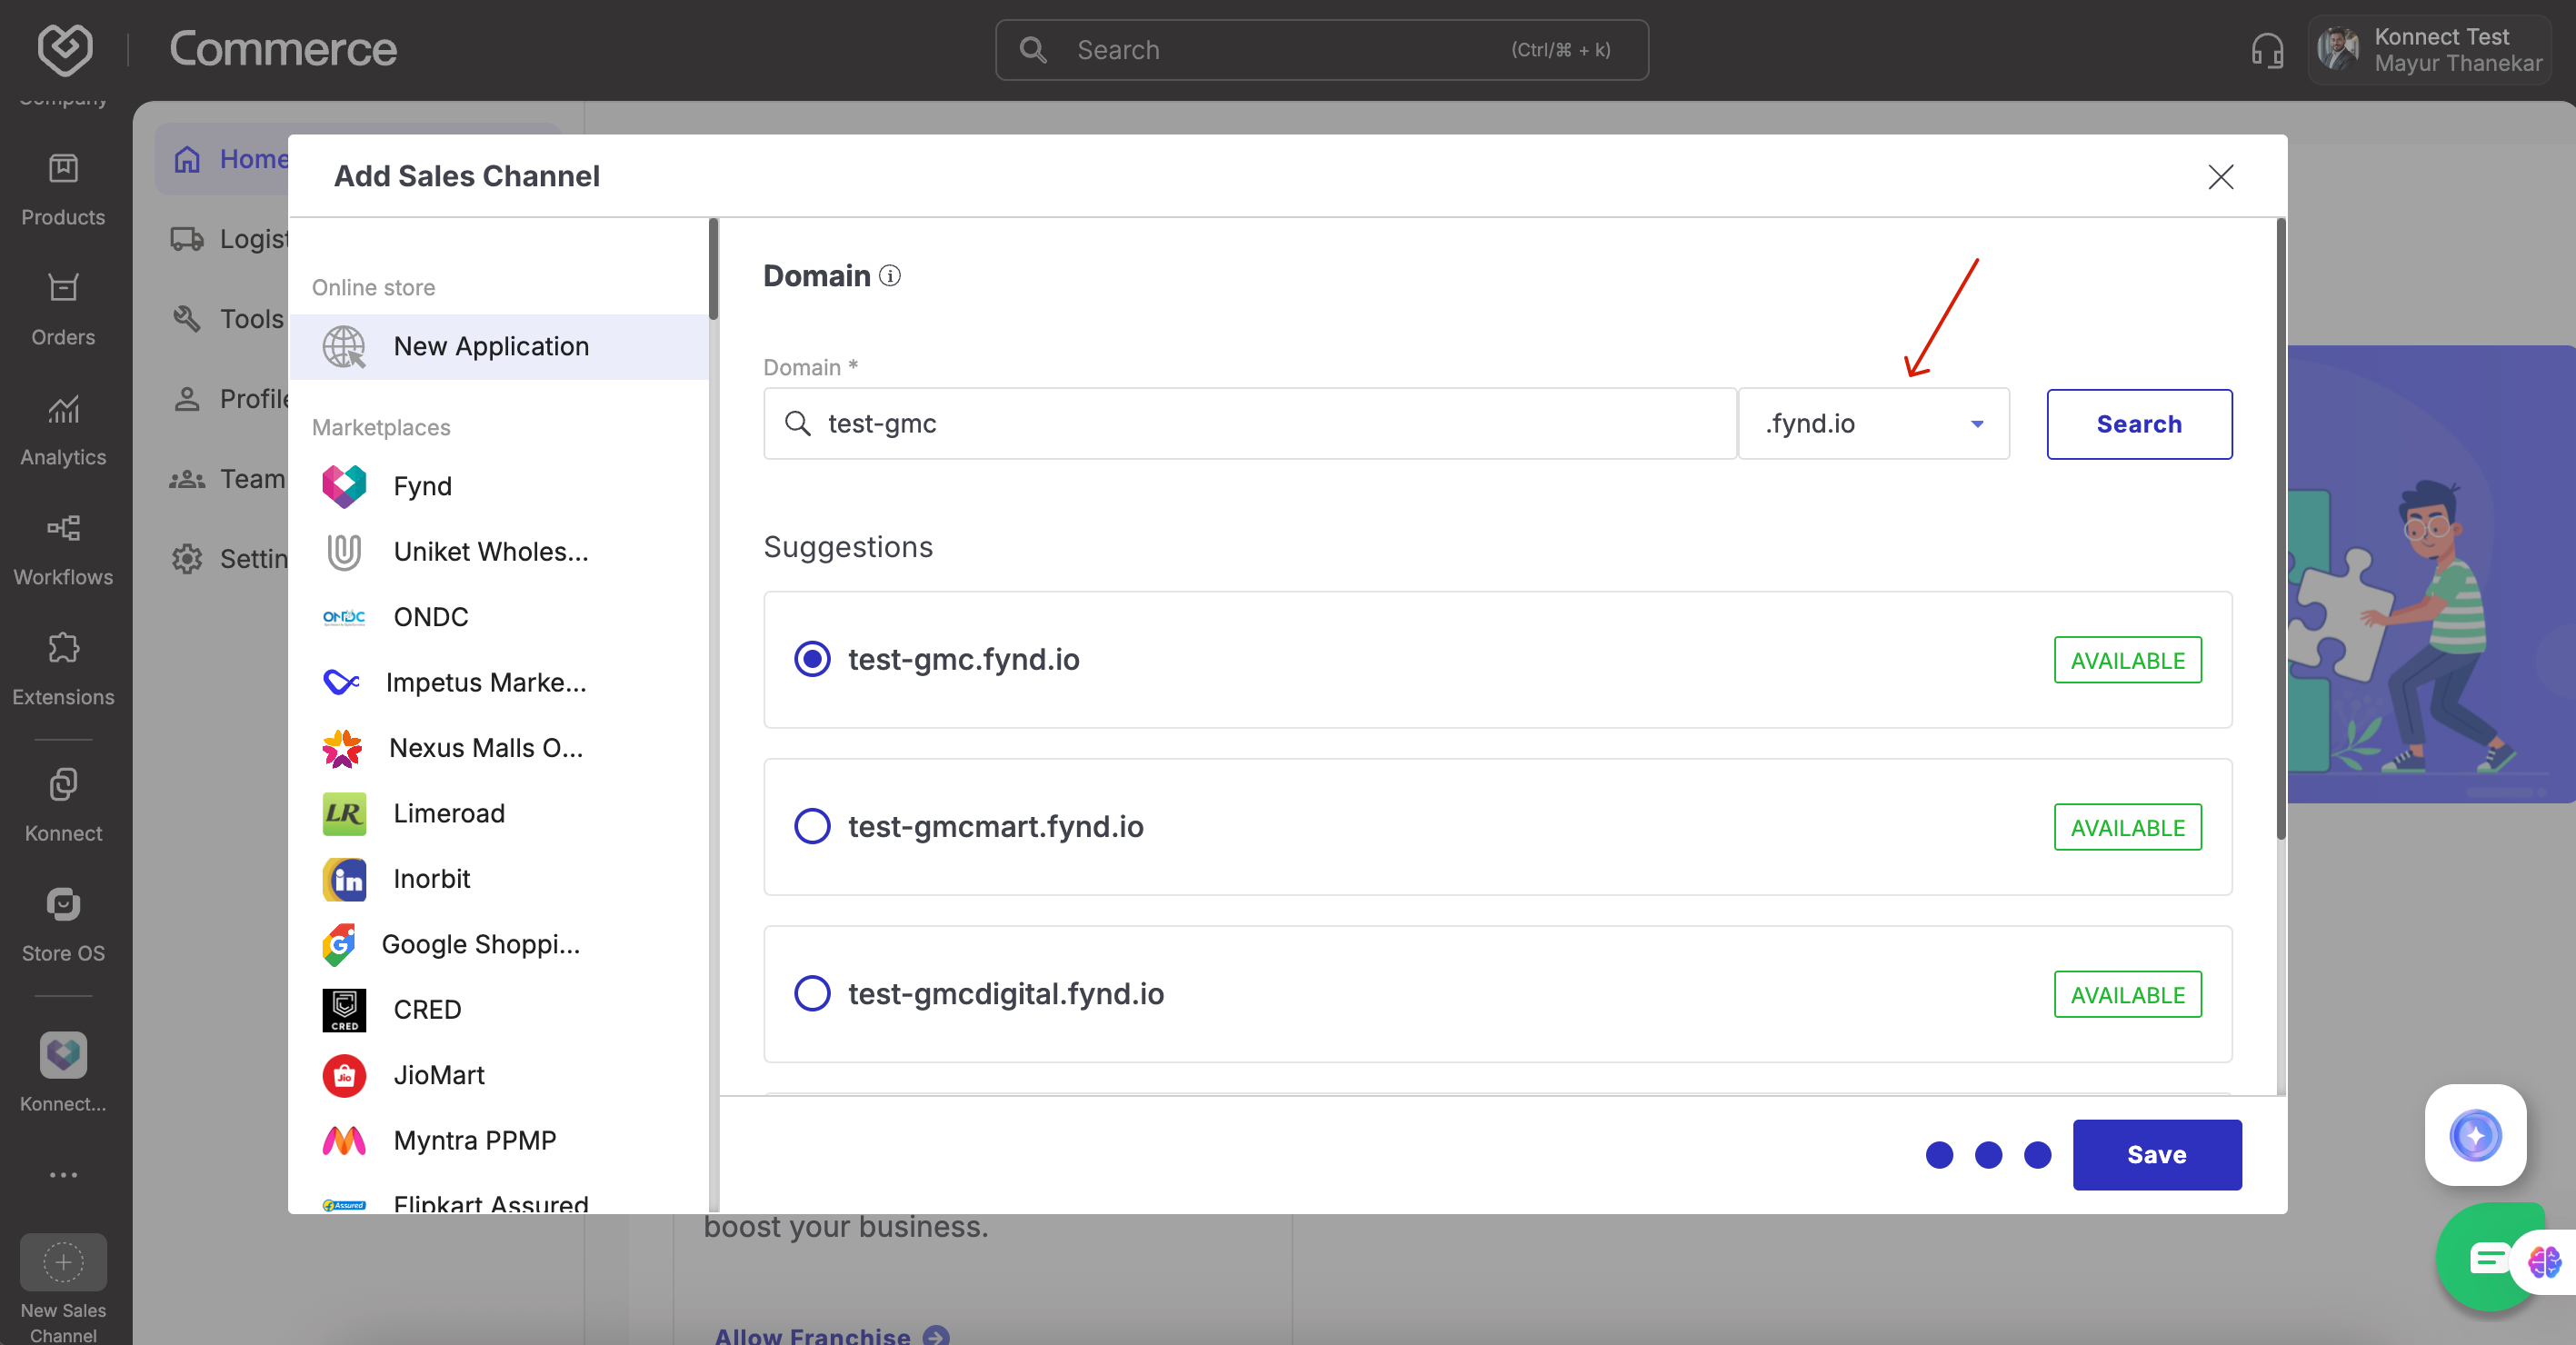The image size is (2576, 1345).
Task: Select the test-gmc.fynd.io radio option
Action: coord(812,659)
